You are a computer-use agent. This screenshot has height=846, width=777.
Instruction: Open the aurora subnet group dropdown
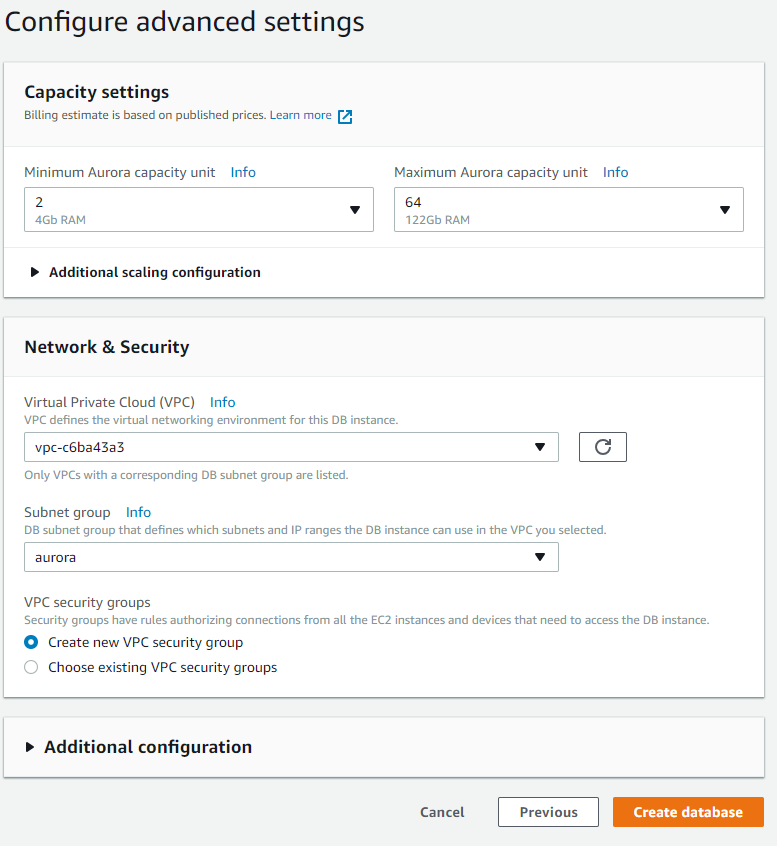tap(291, 557)
